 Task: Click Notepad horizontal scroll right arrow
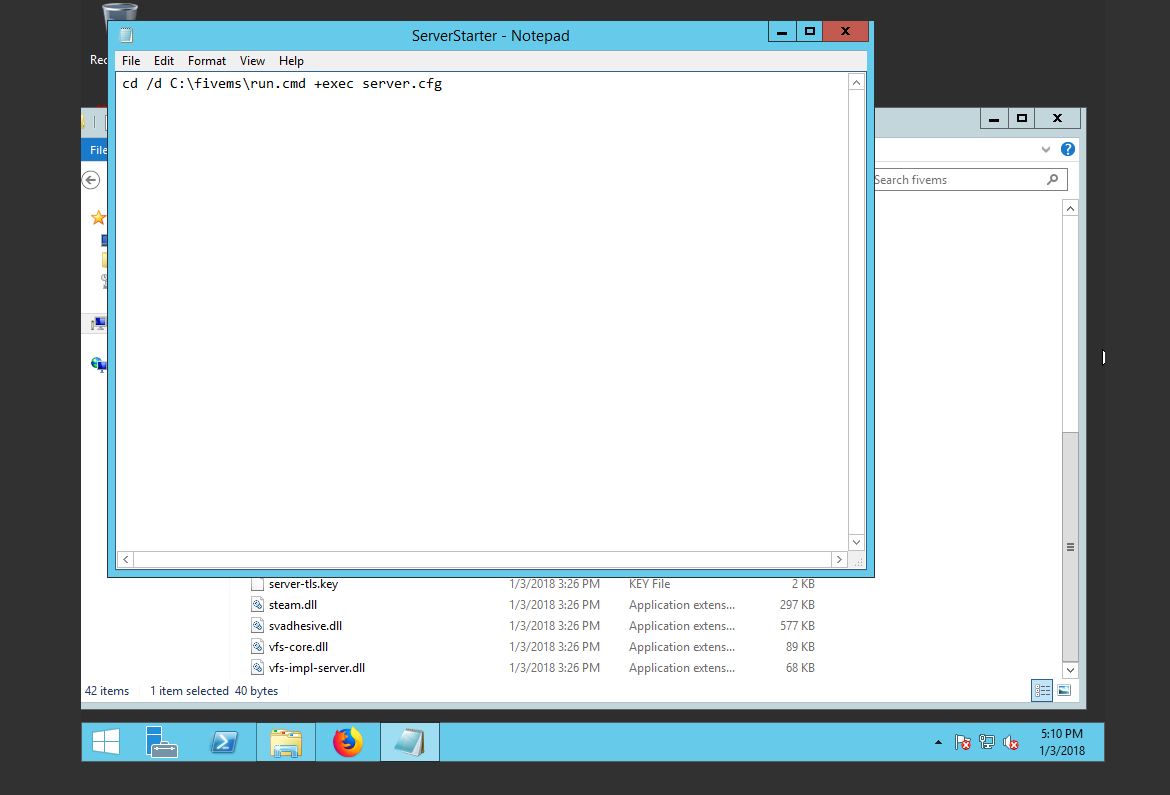[839, 559]
